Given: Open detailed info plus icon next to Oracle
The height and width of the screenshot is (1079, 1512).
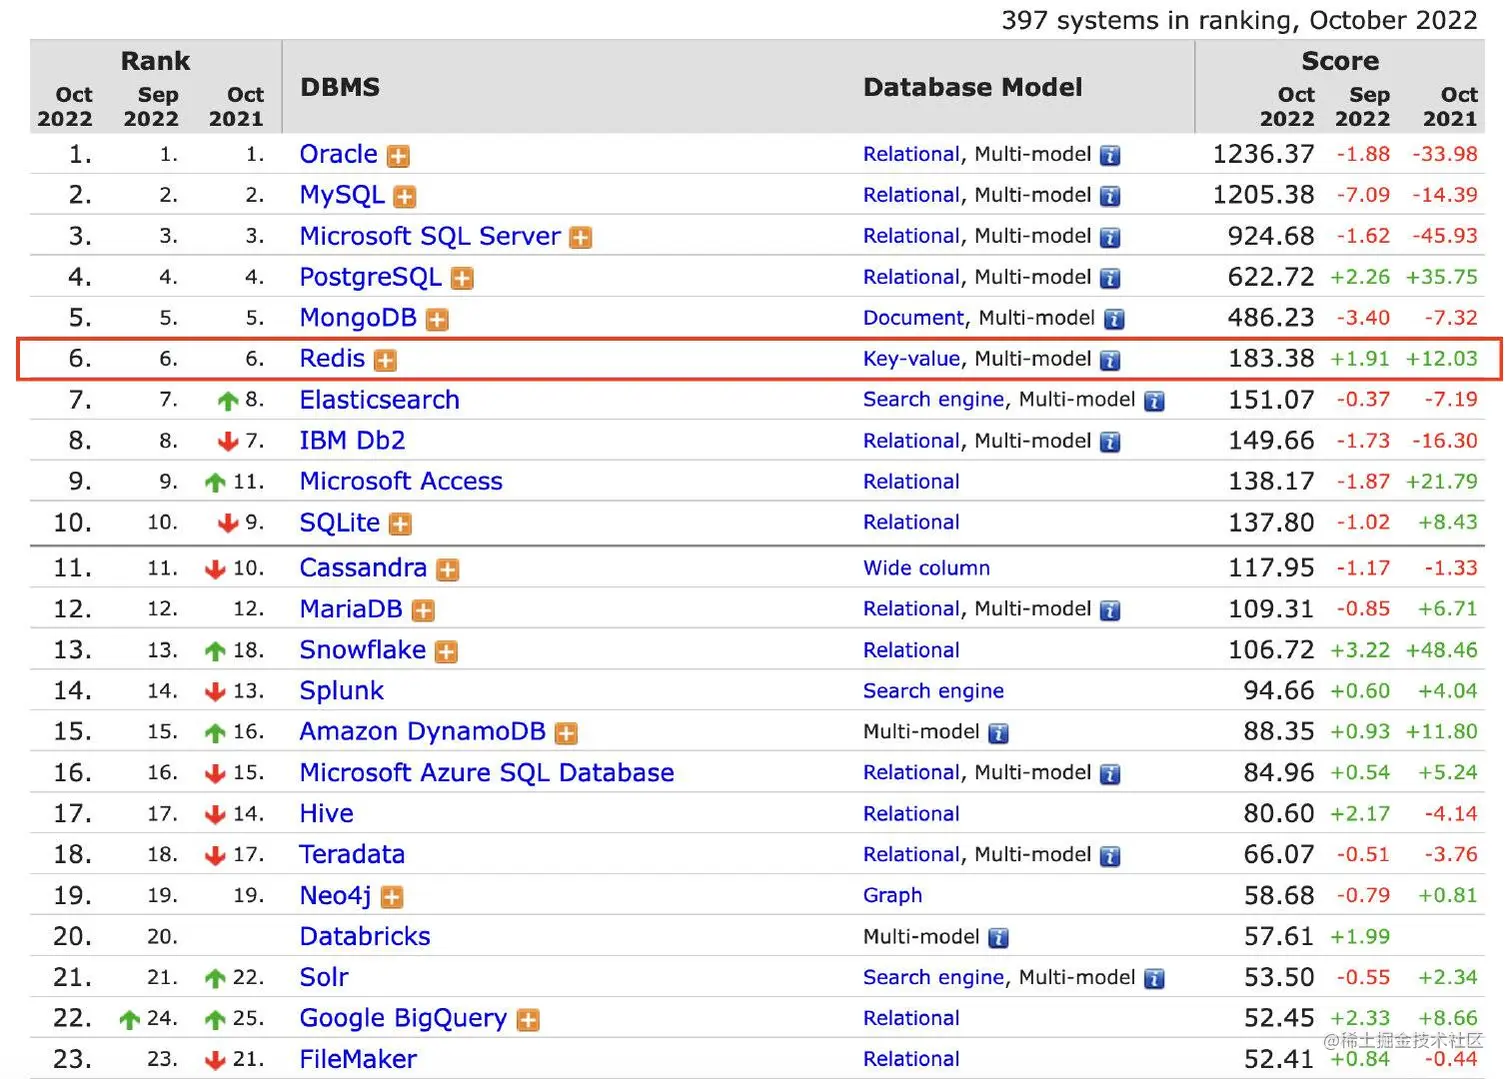Looking at the screenshot, I should 398,156.
